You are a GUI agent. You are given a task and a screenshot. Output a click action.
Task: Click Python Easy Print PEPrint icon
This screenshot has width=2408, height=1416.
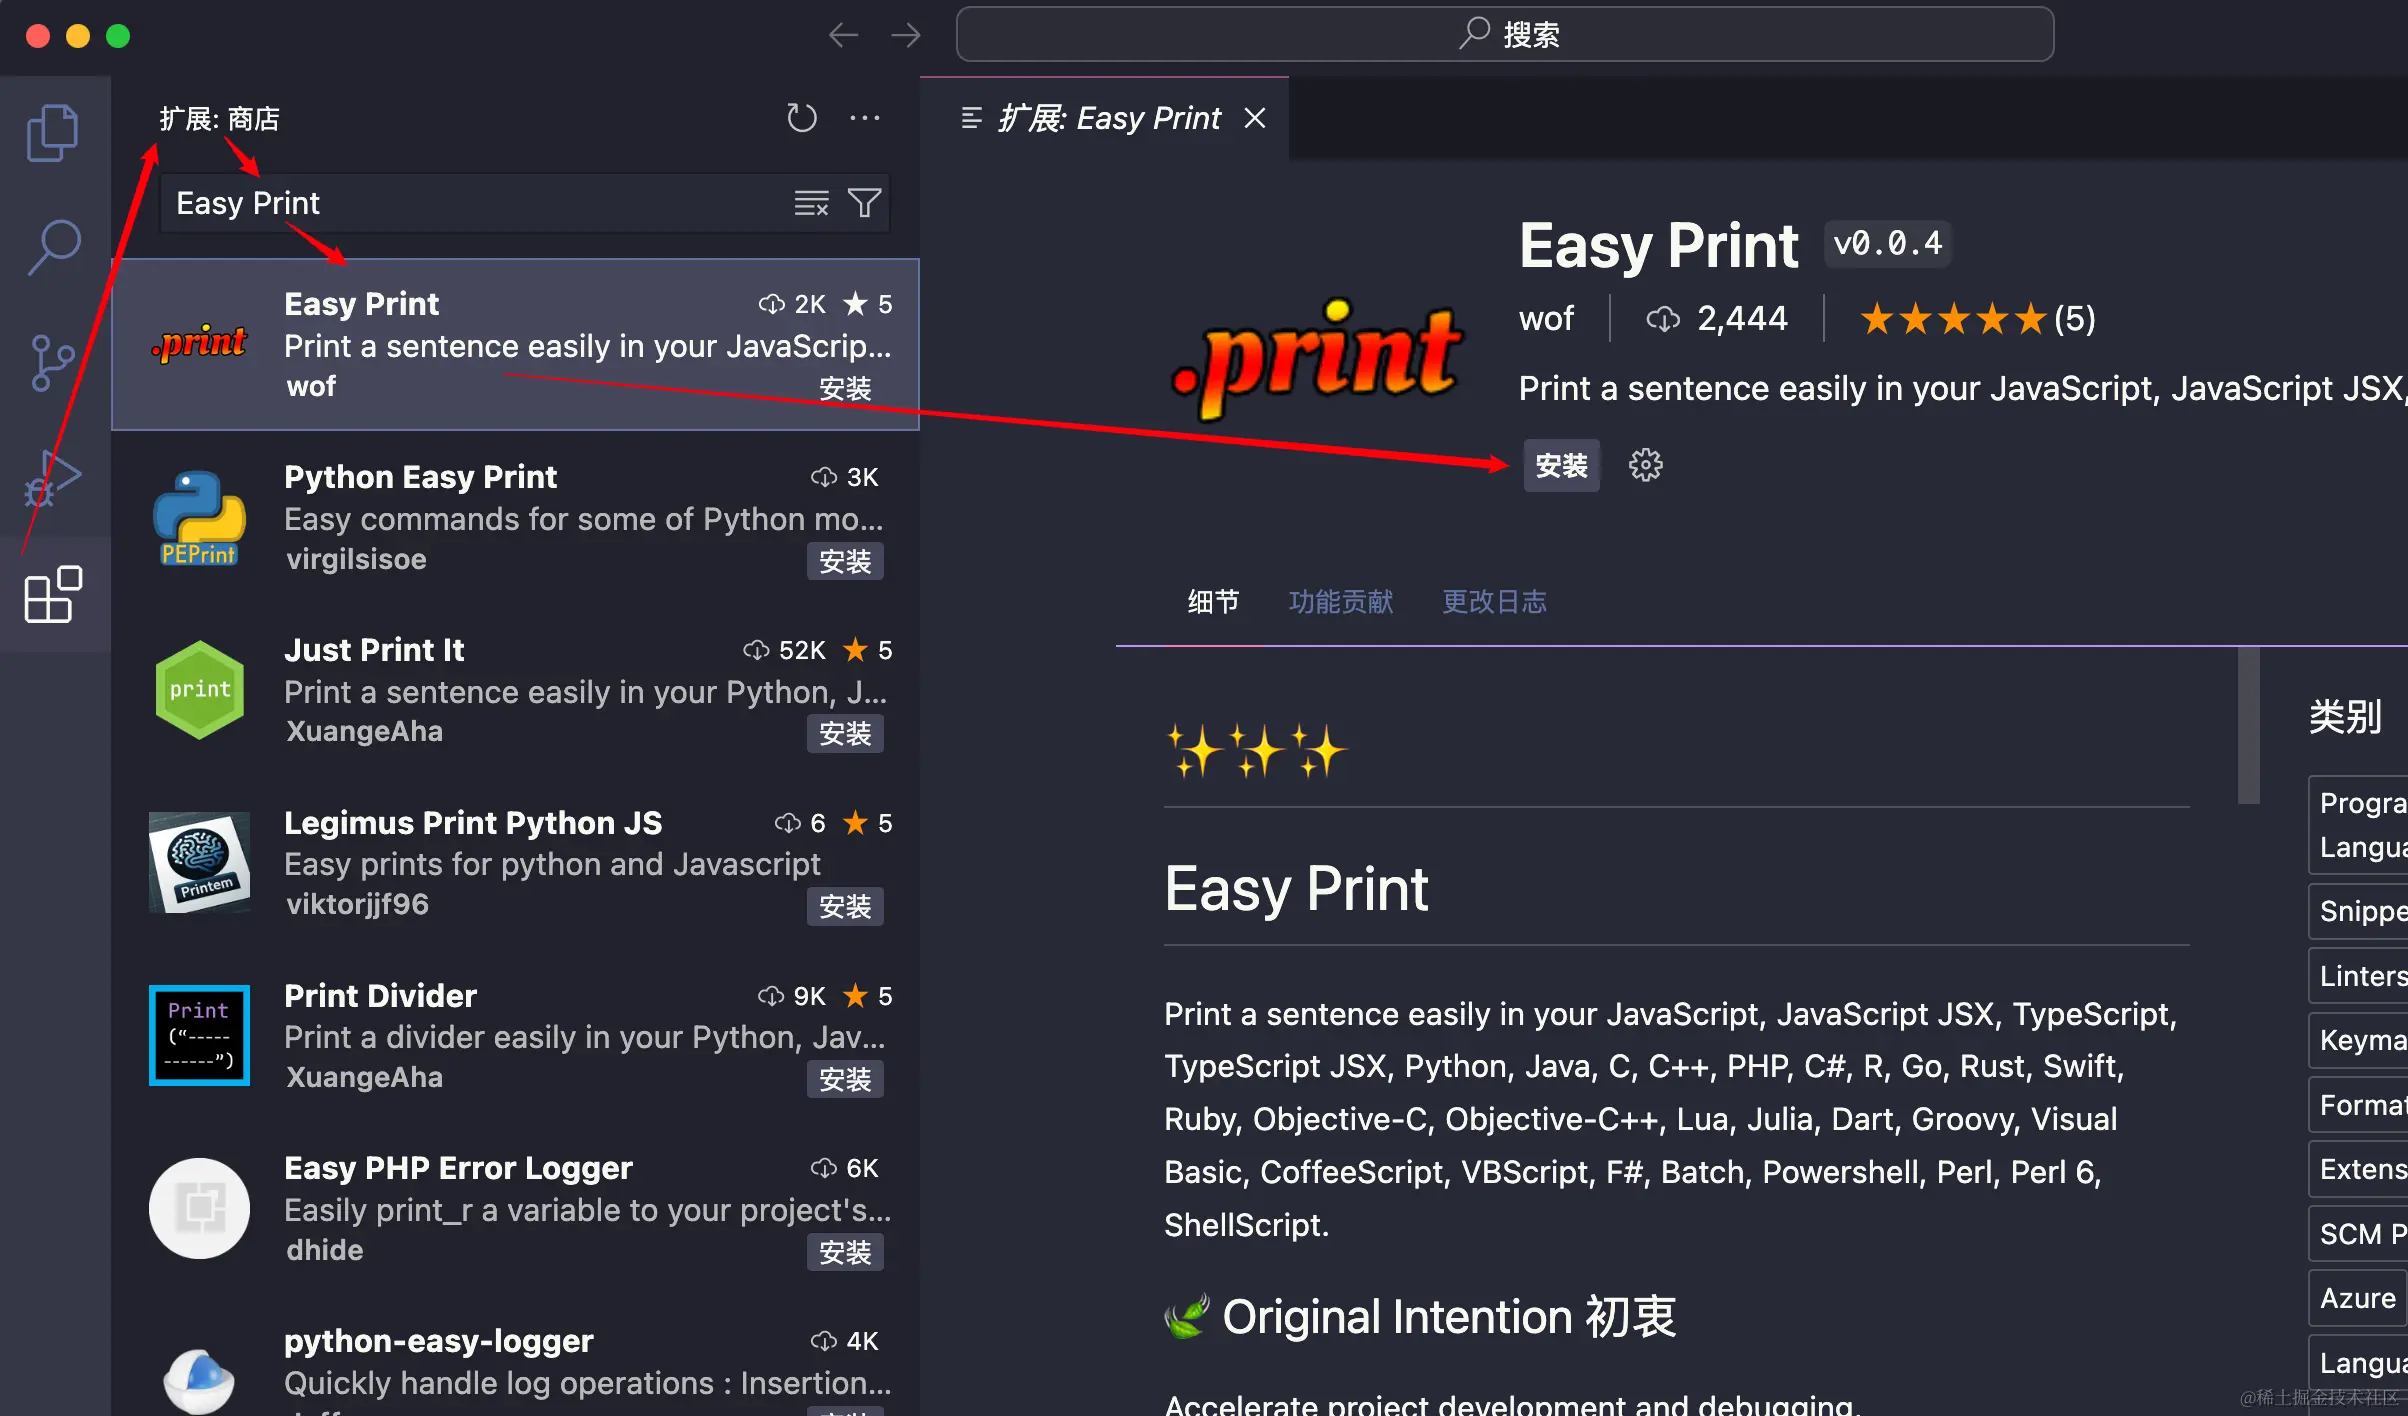(199, 518)
